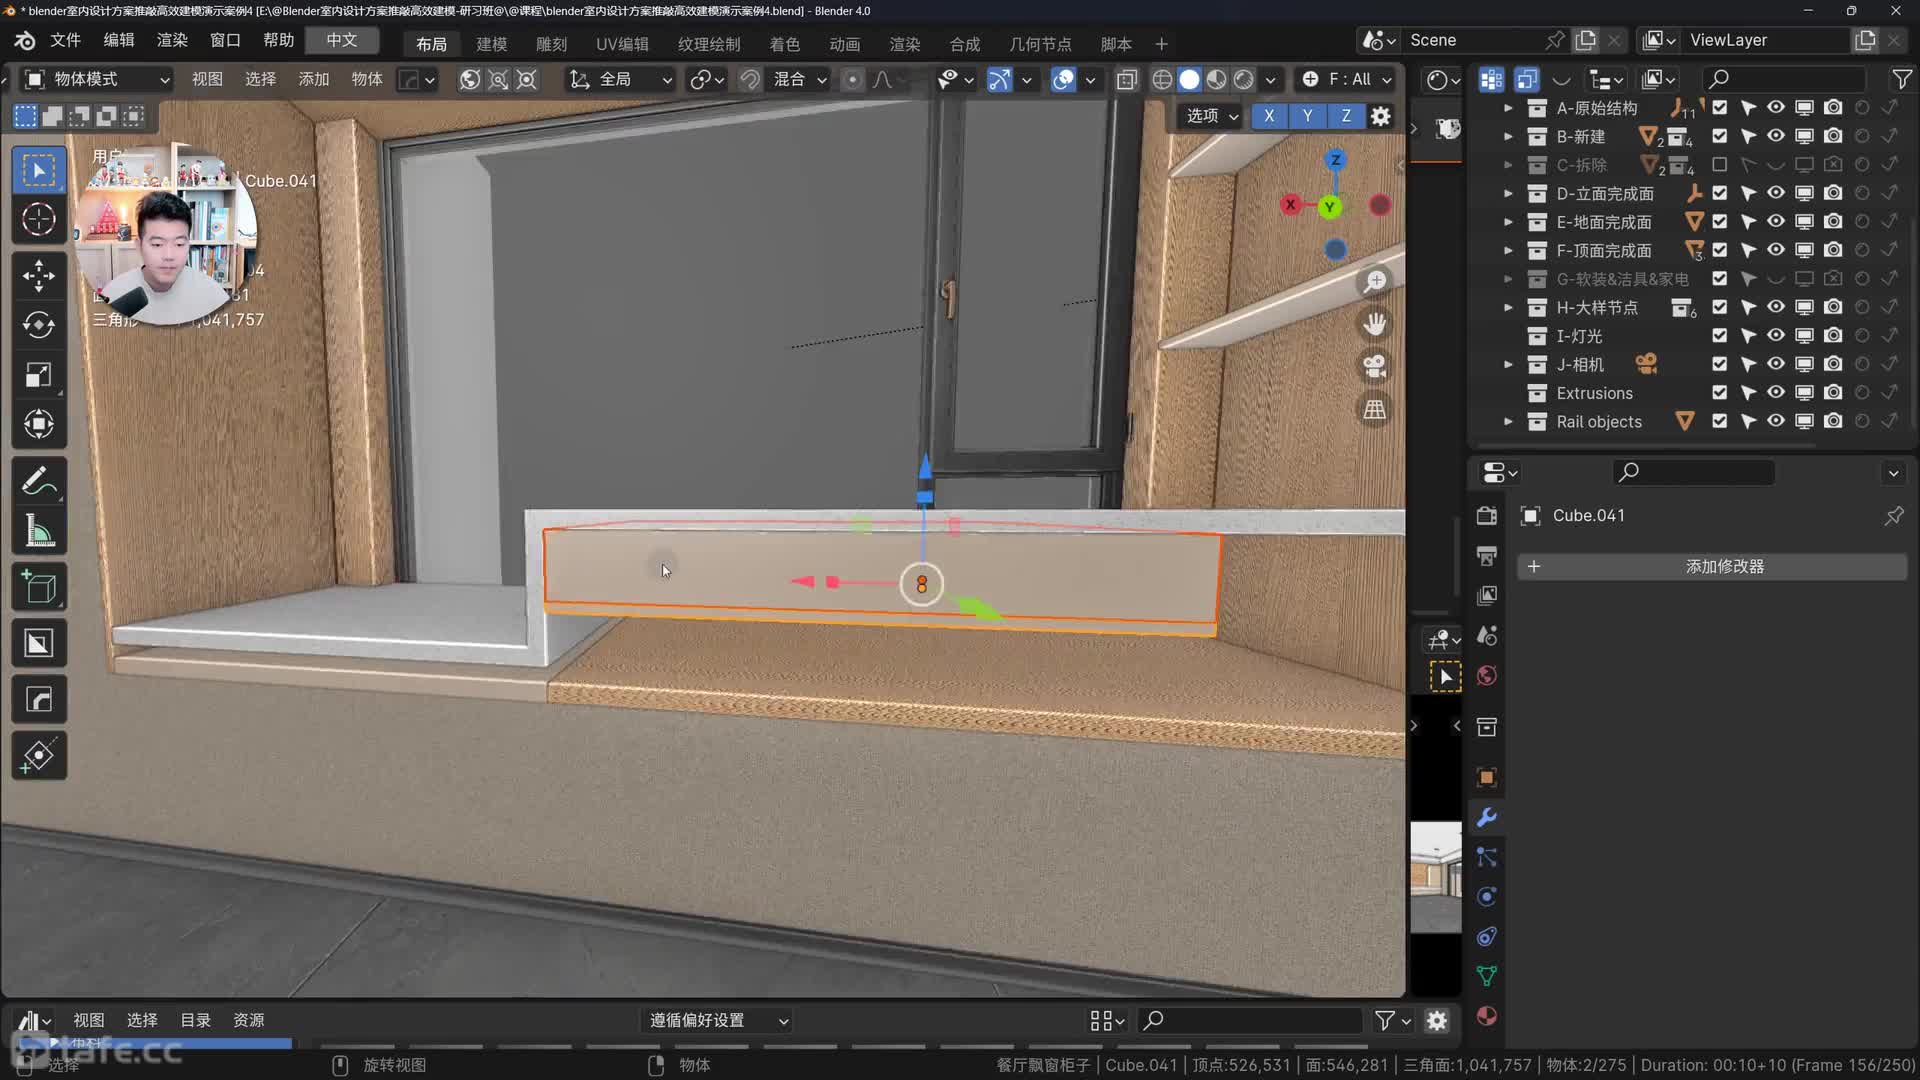
Task: Select the Rotate tool
Action: (39, 325)
